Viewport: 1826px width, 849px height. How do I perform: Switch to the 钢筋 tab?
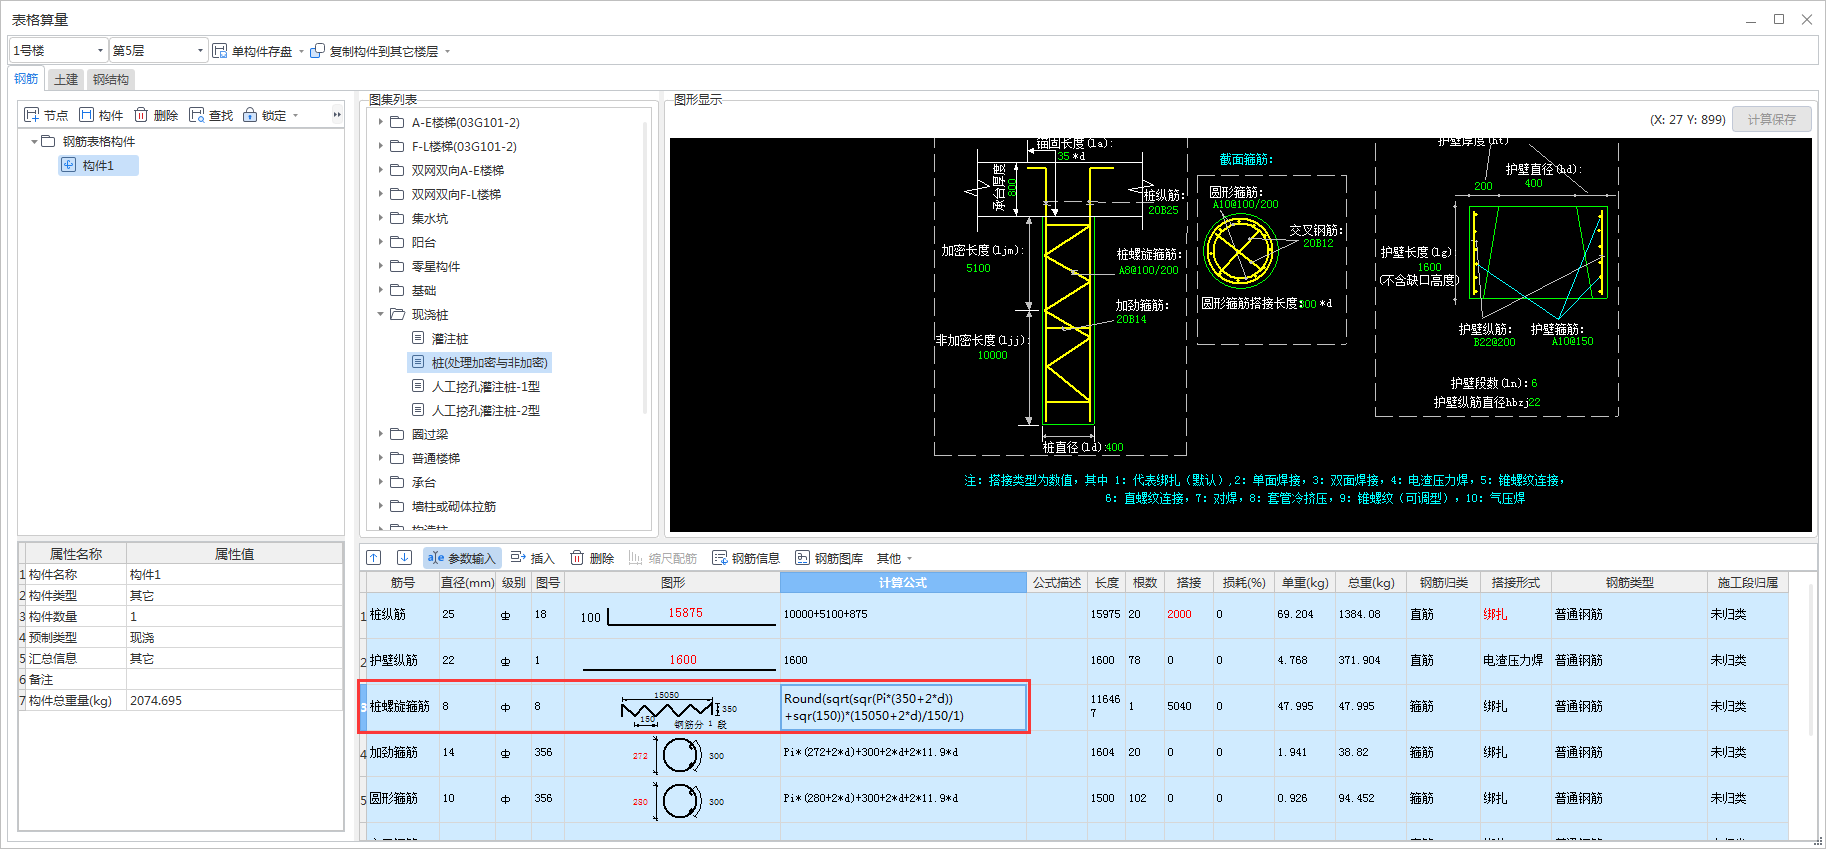(x=26, y=79)
